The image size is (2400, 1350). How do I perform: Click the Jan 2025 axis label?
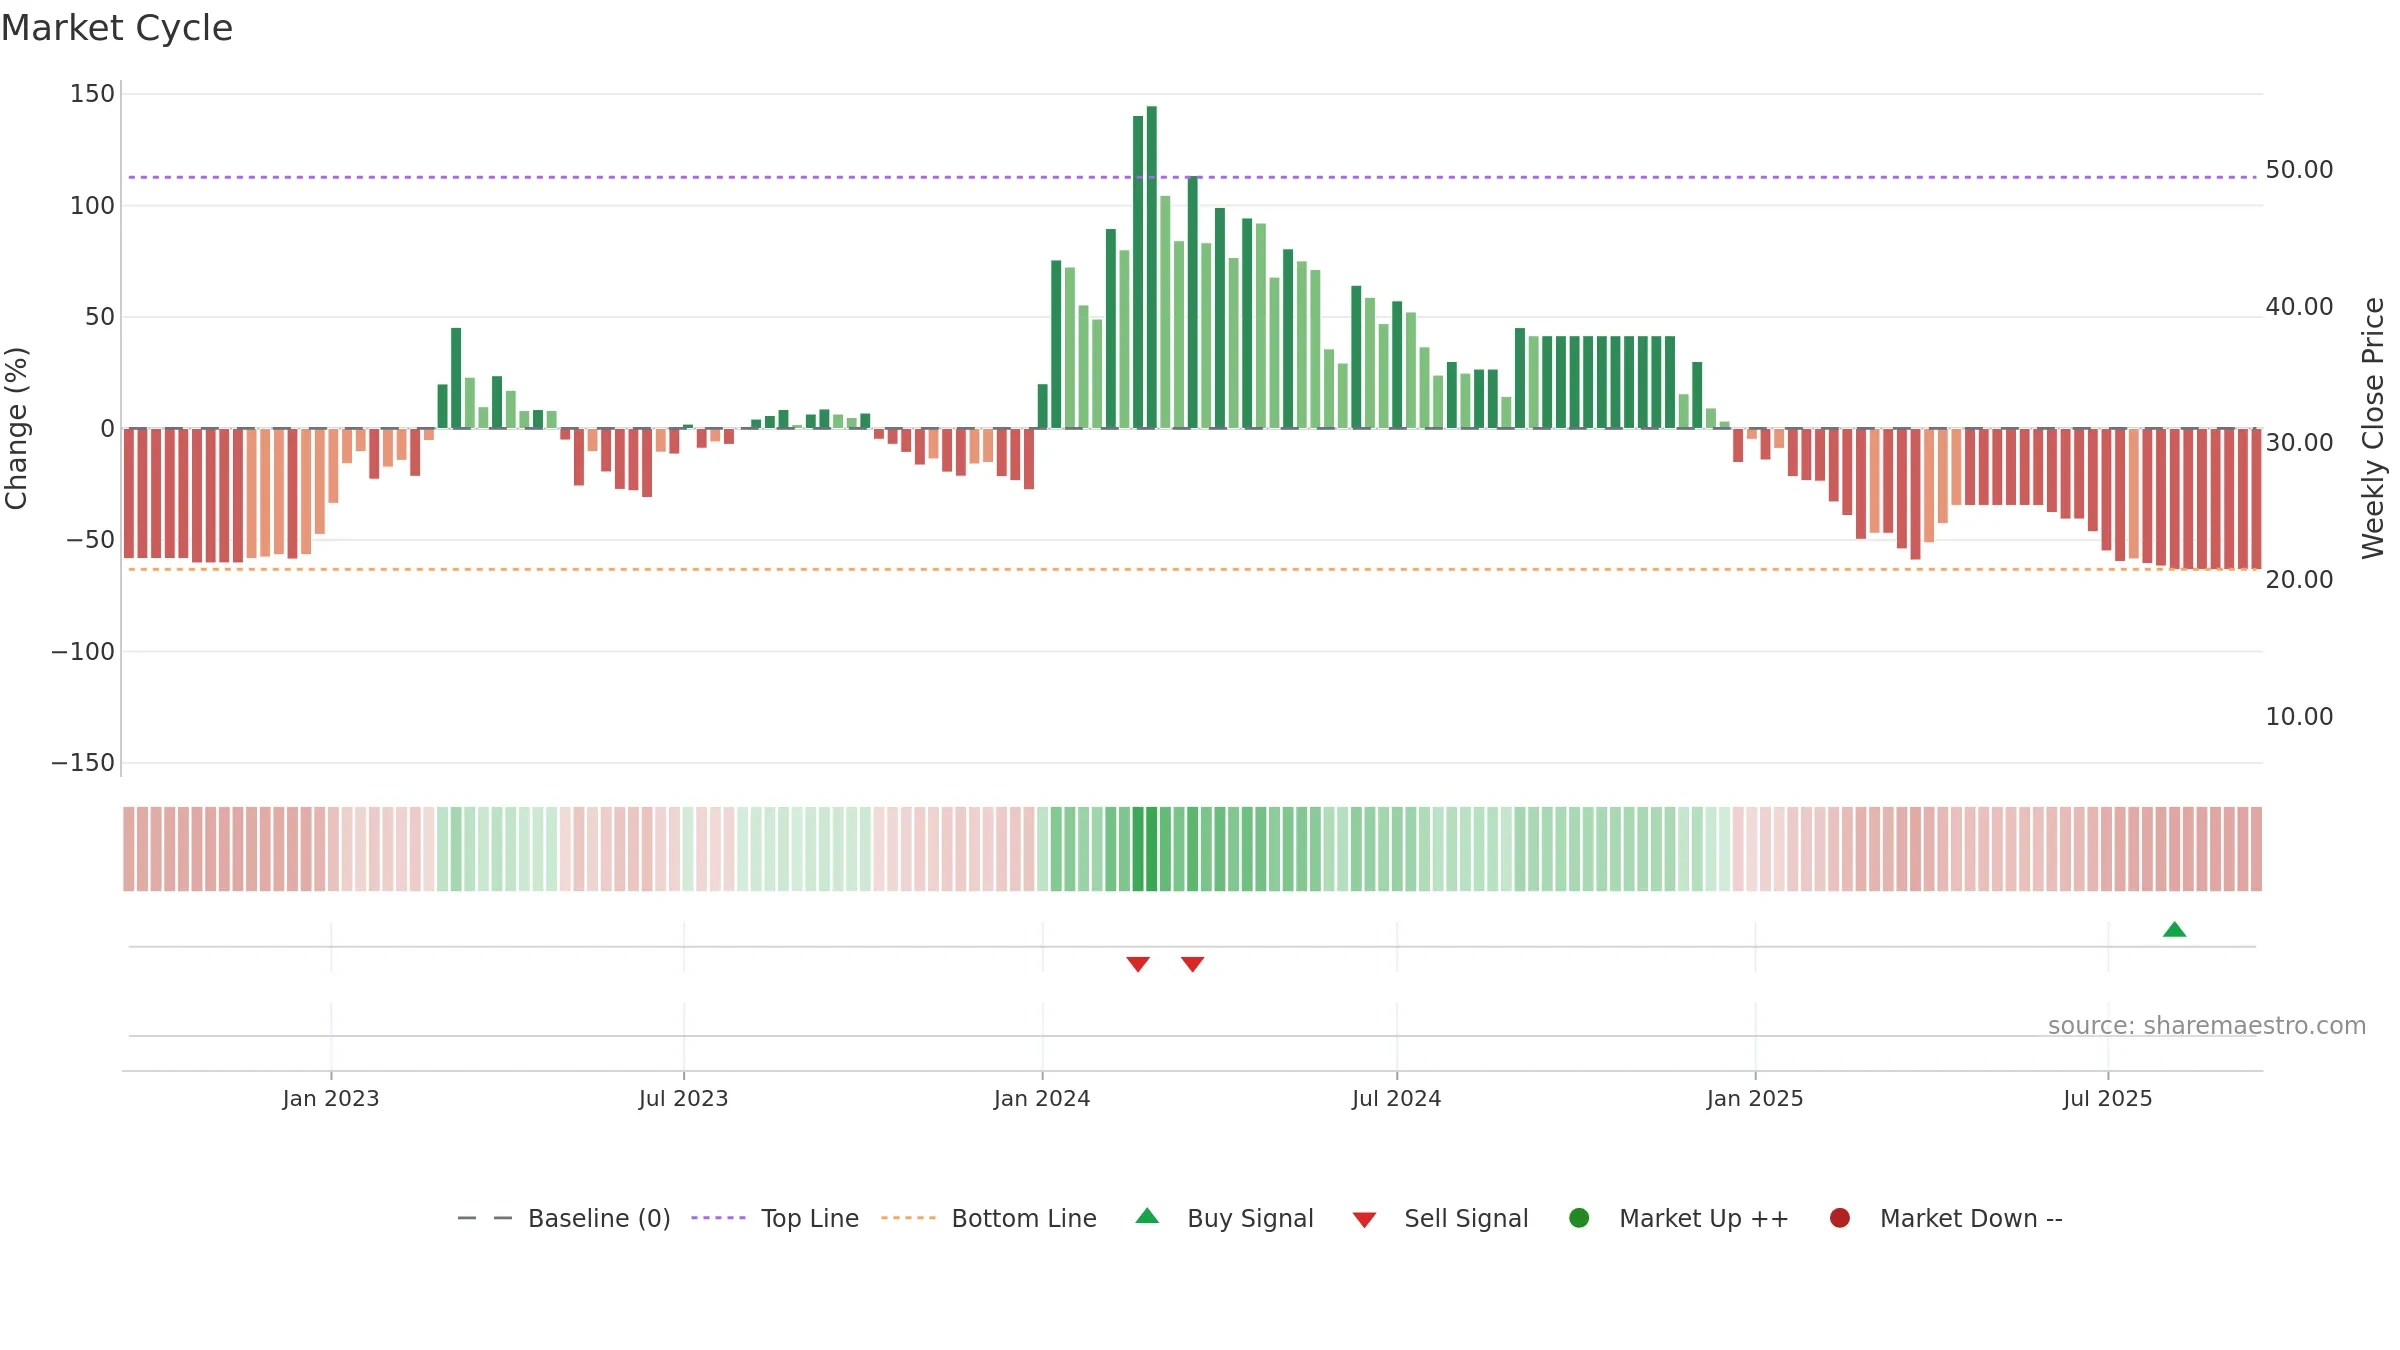point(1755,1099)
